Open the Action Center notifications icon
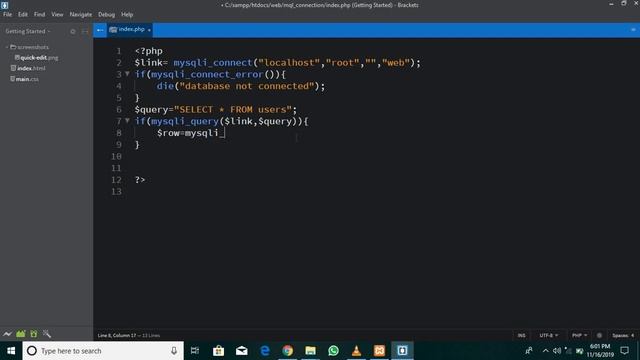This screenshot has width=640, height=360. [x=625, y=351]
